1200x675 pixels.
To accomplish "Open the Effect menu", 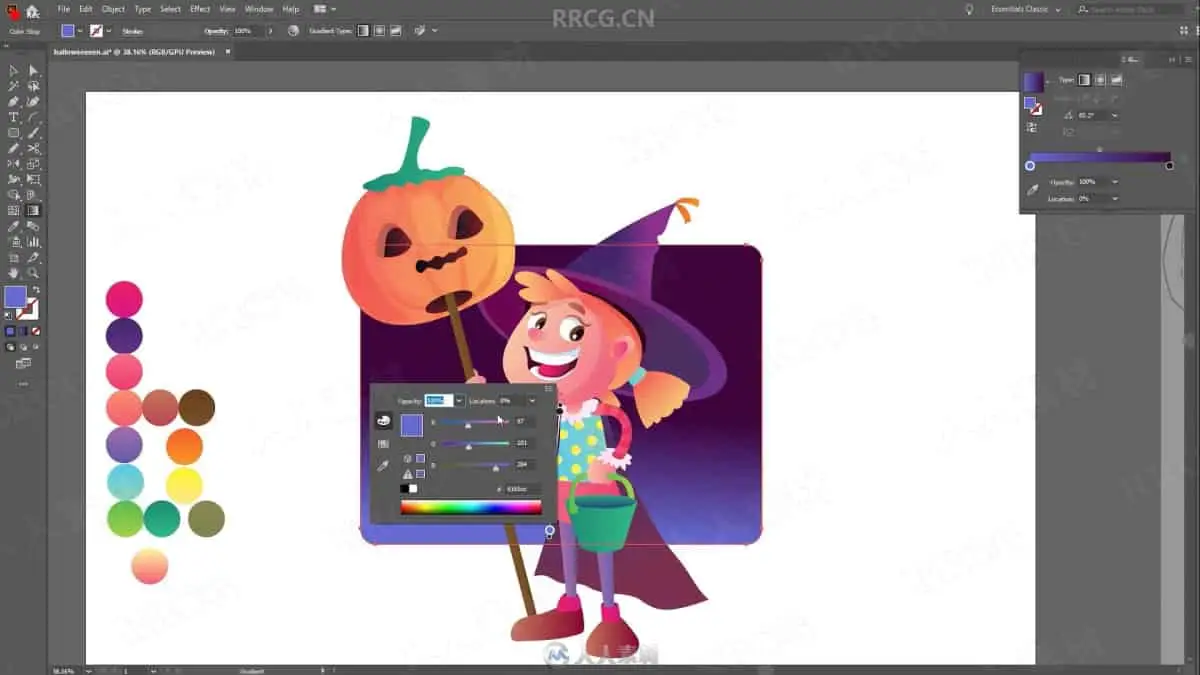I will (x=200, y=9).
